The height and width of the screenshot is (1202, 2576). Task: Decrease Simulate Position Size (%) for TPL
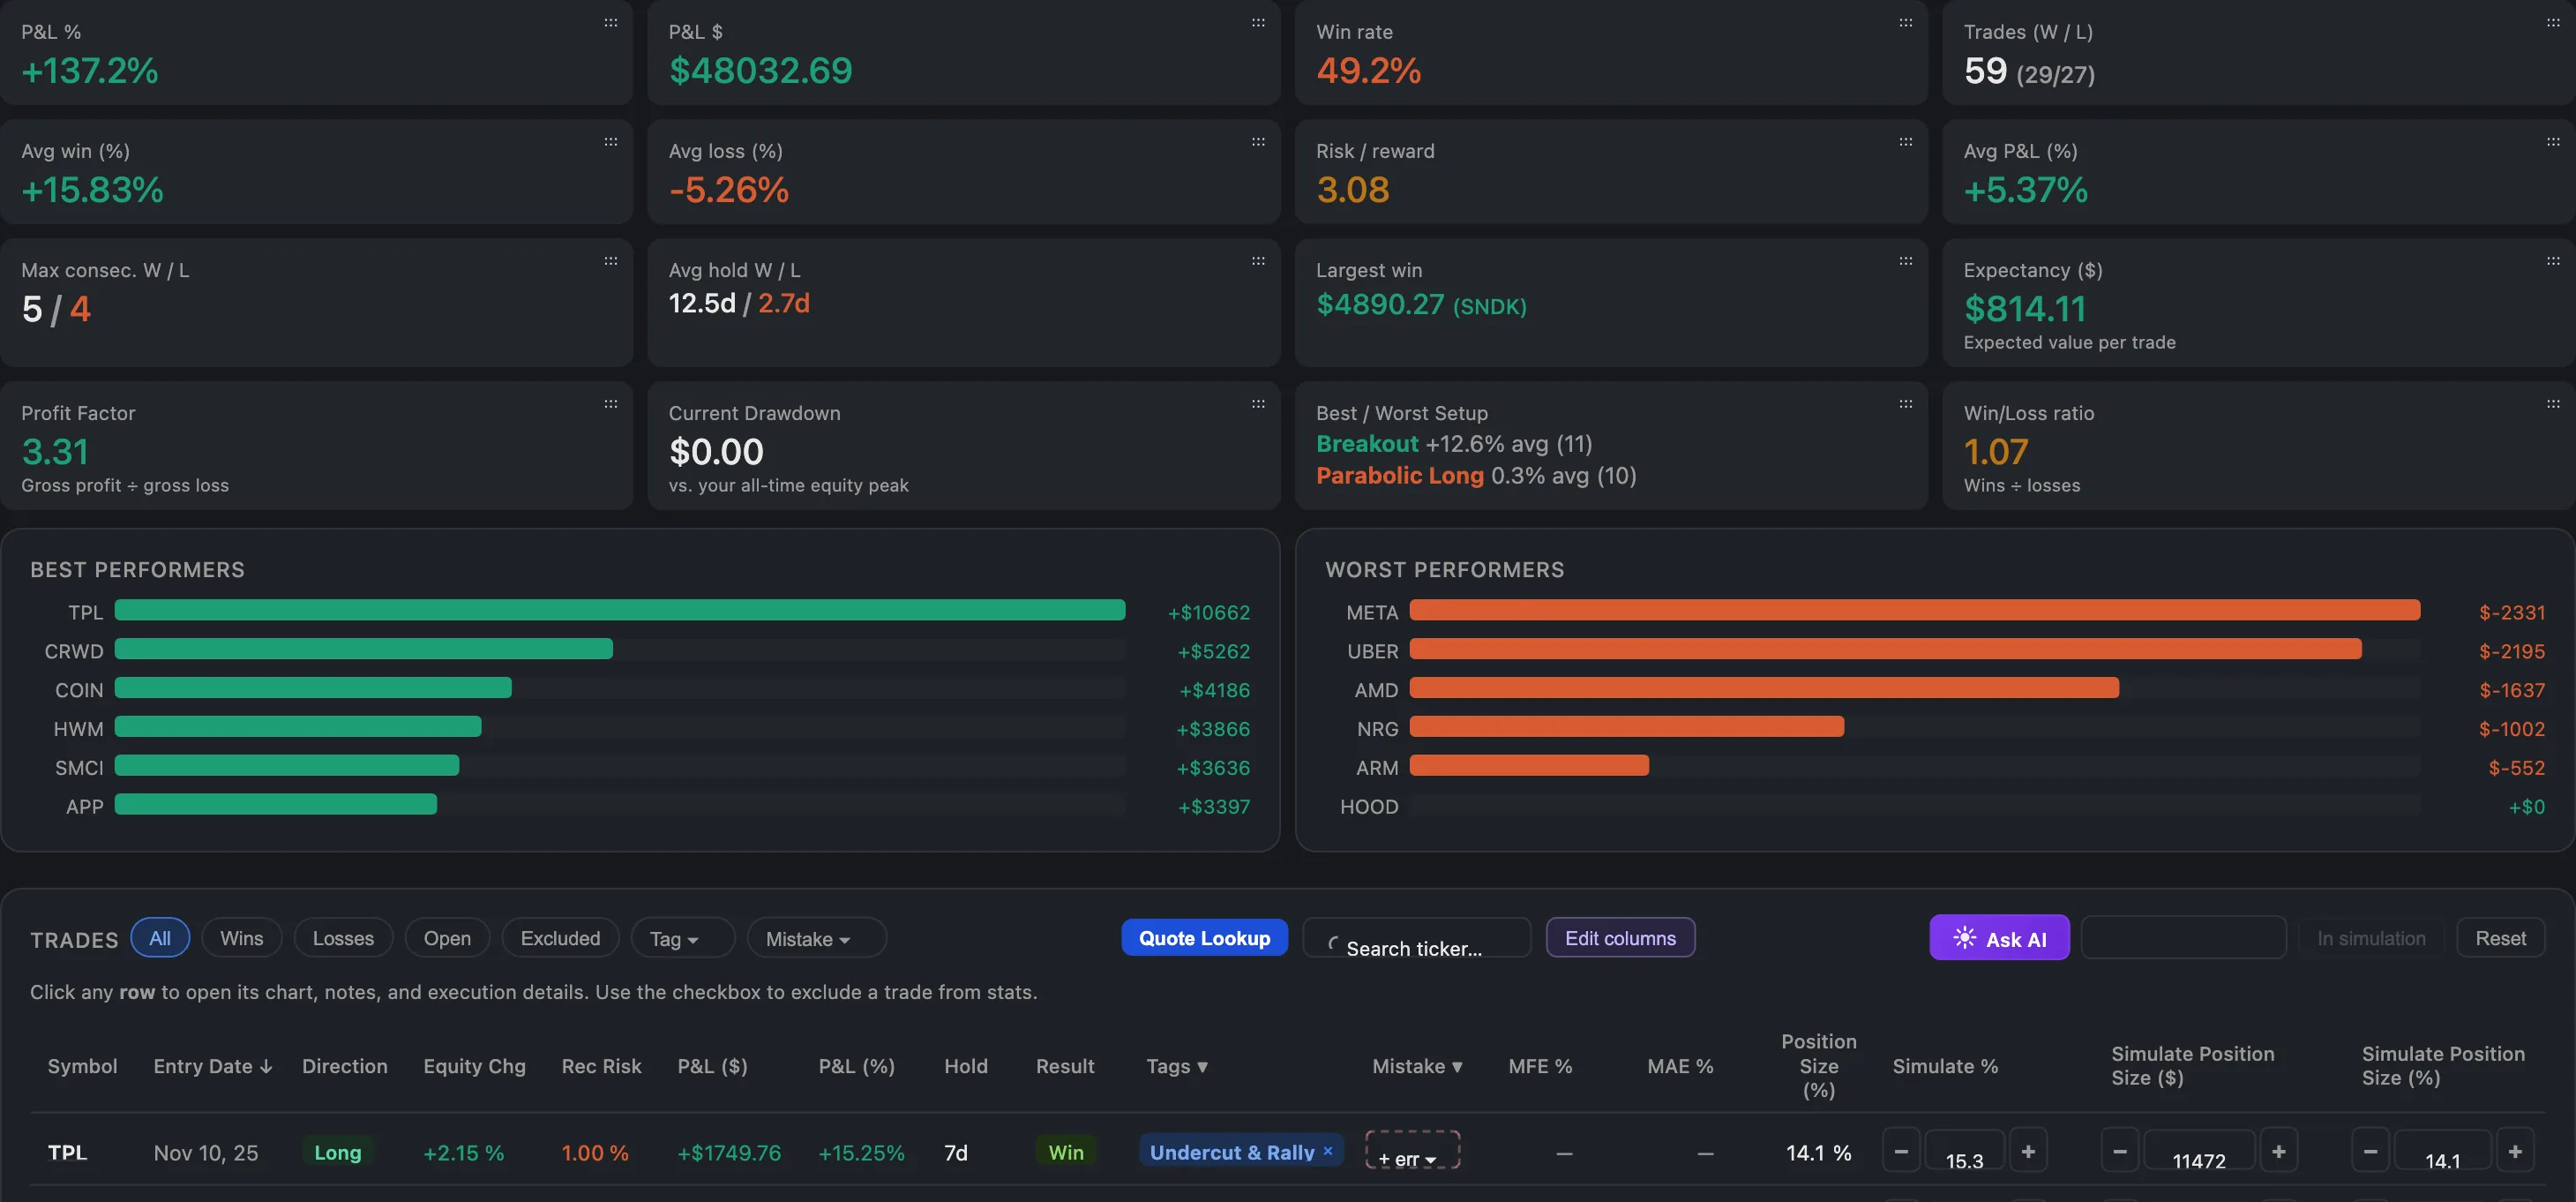(2370, 1152)
